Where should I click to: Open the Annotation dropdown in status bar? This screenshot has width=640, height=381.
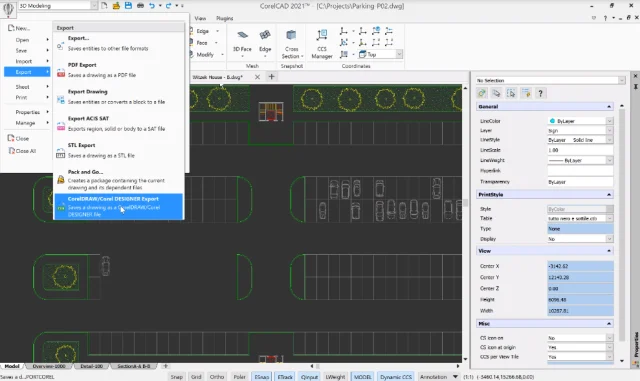[x=455, y=377]
